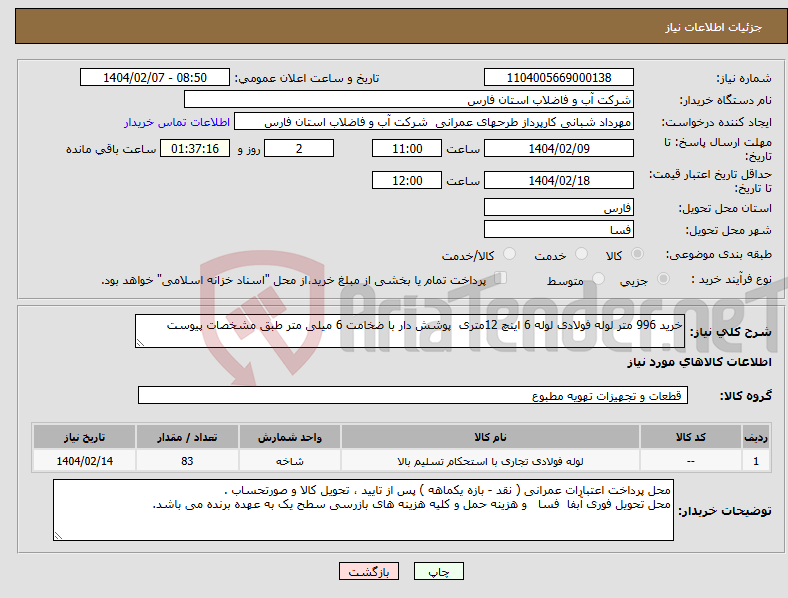Select the کالا/خدمت radio button
788x598 pixels.
tap(510, 254)
